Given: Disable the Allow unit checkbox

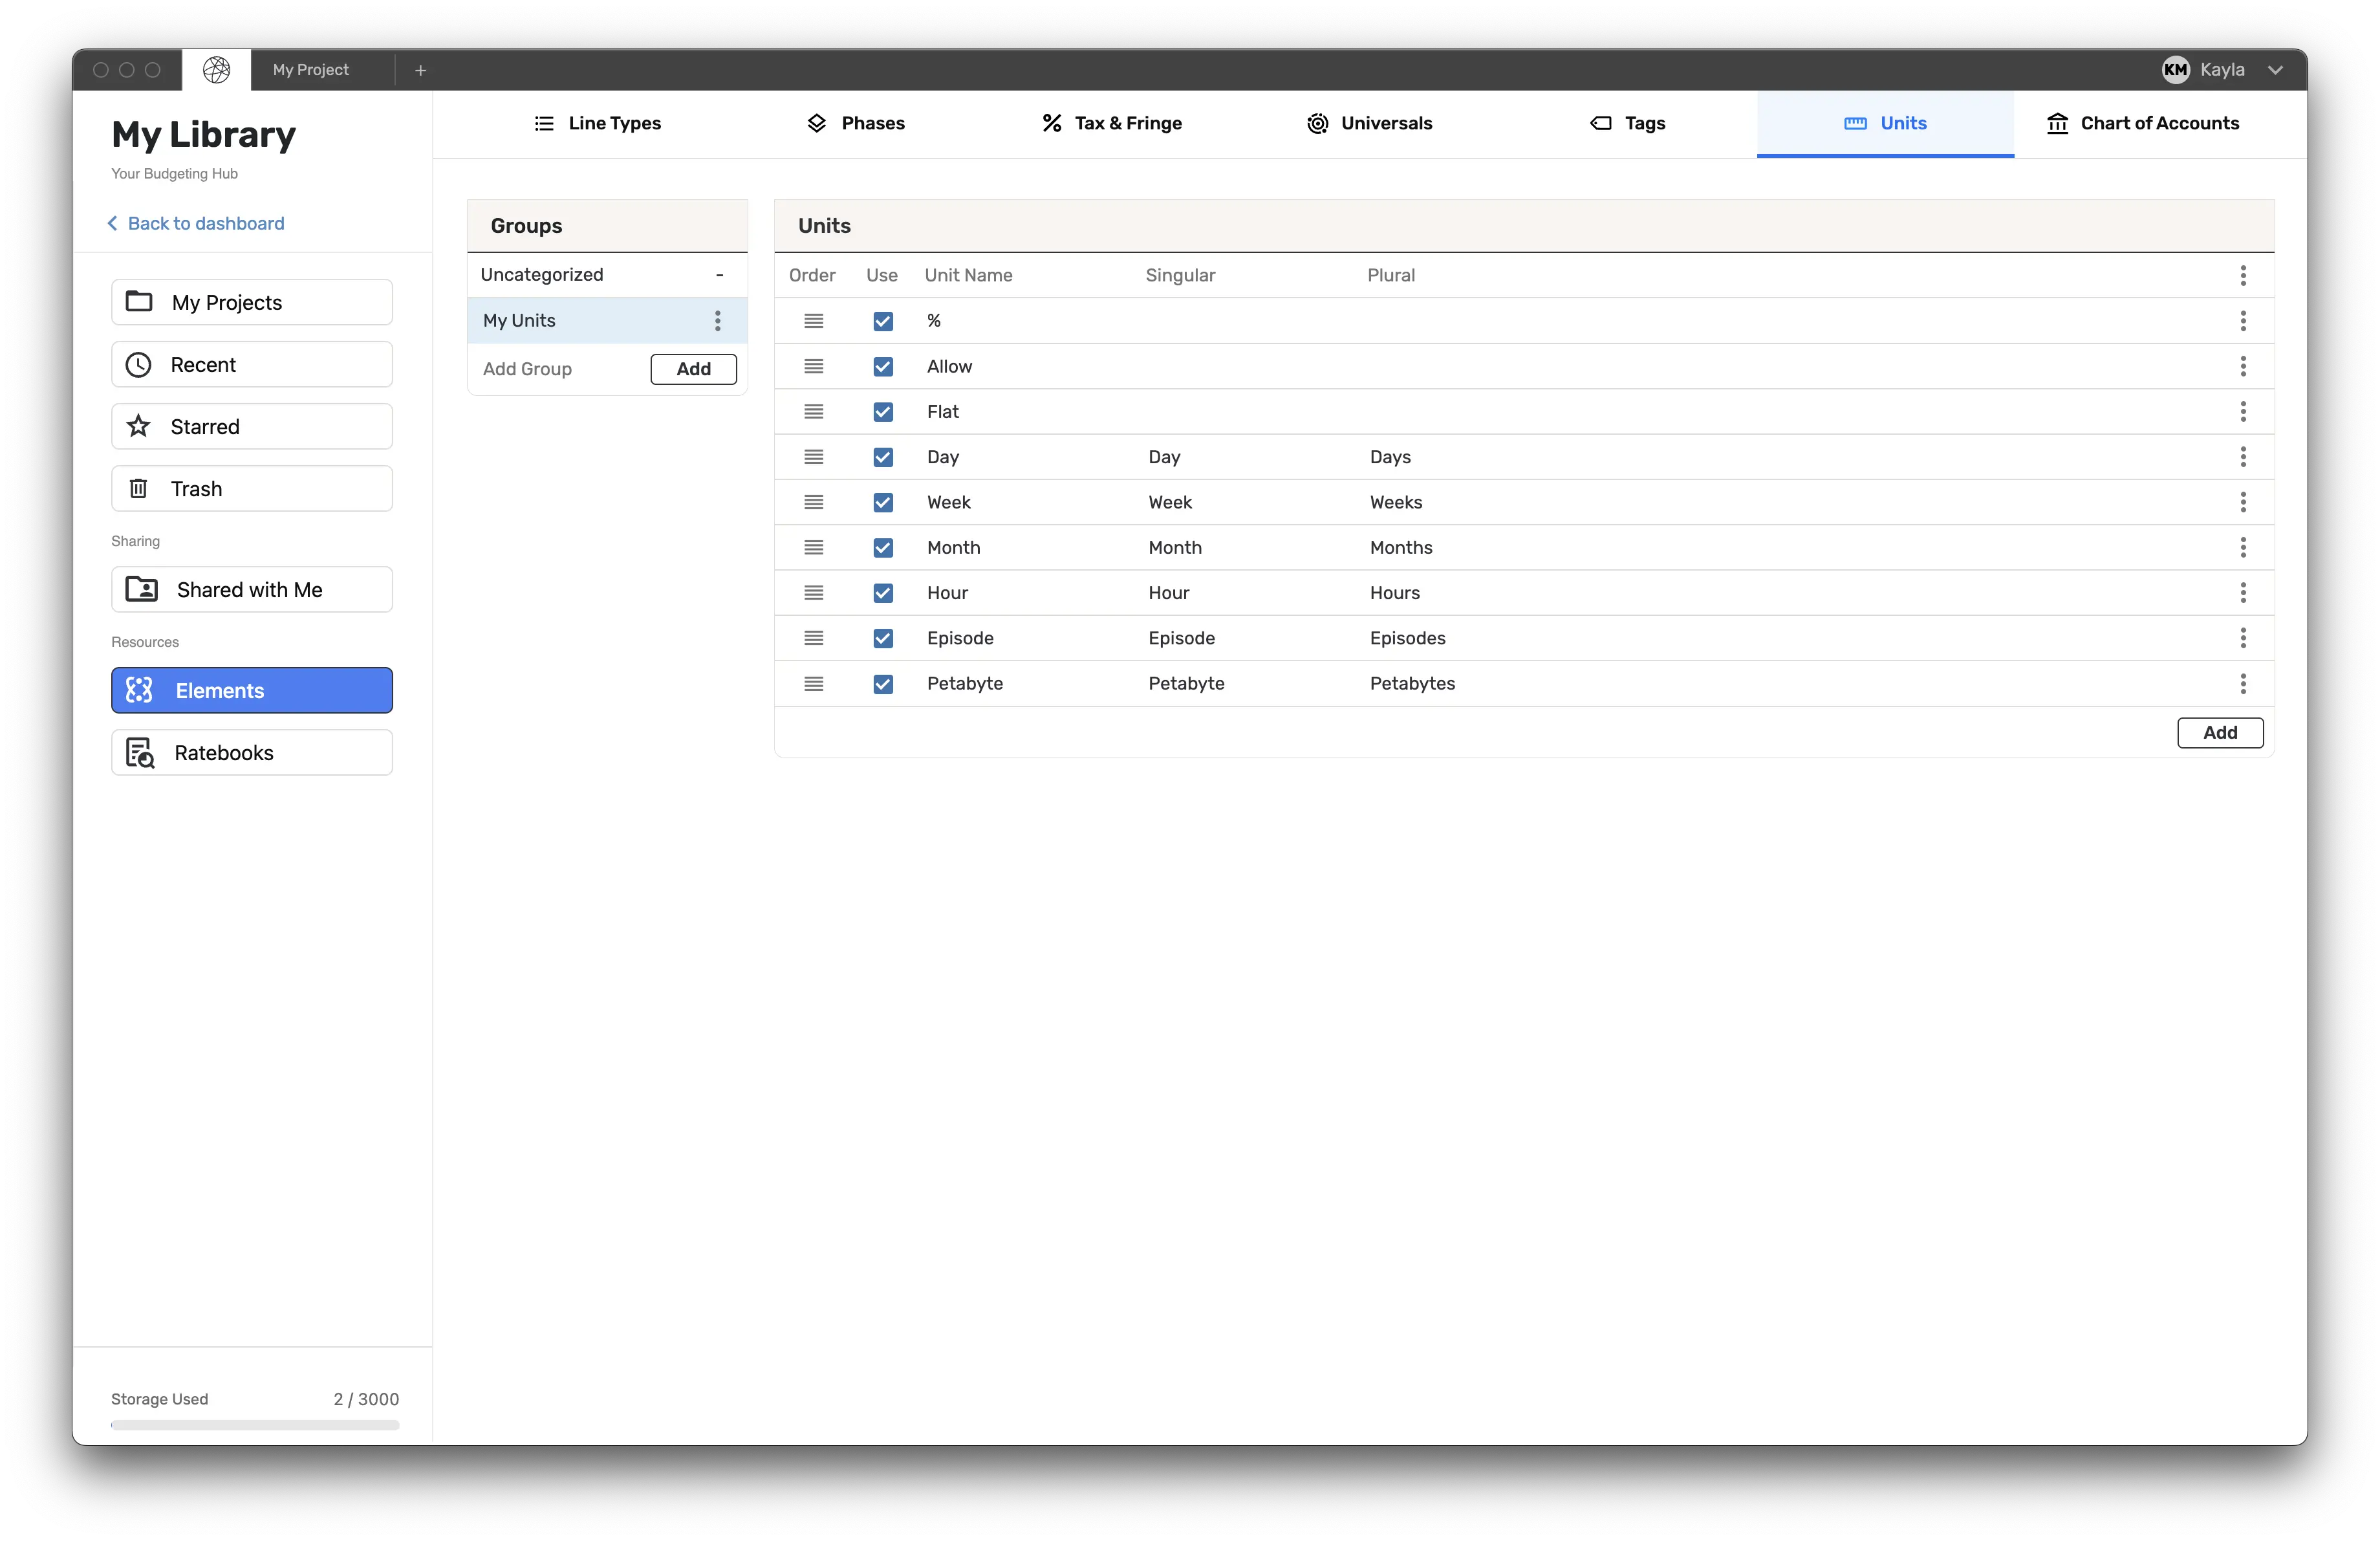Looking at the screenshot, I should click(x=883, y=367).
